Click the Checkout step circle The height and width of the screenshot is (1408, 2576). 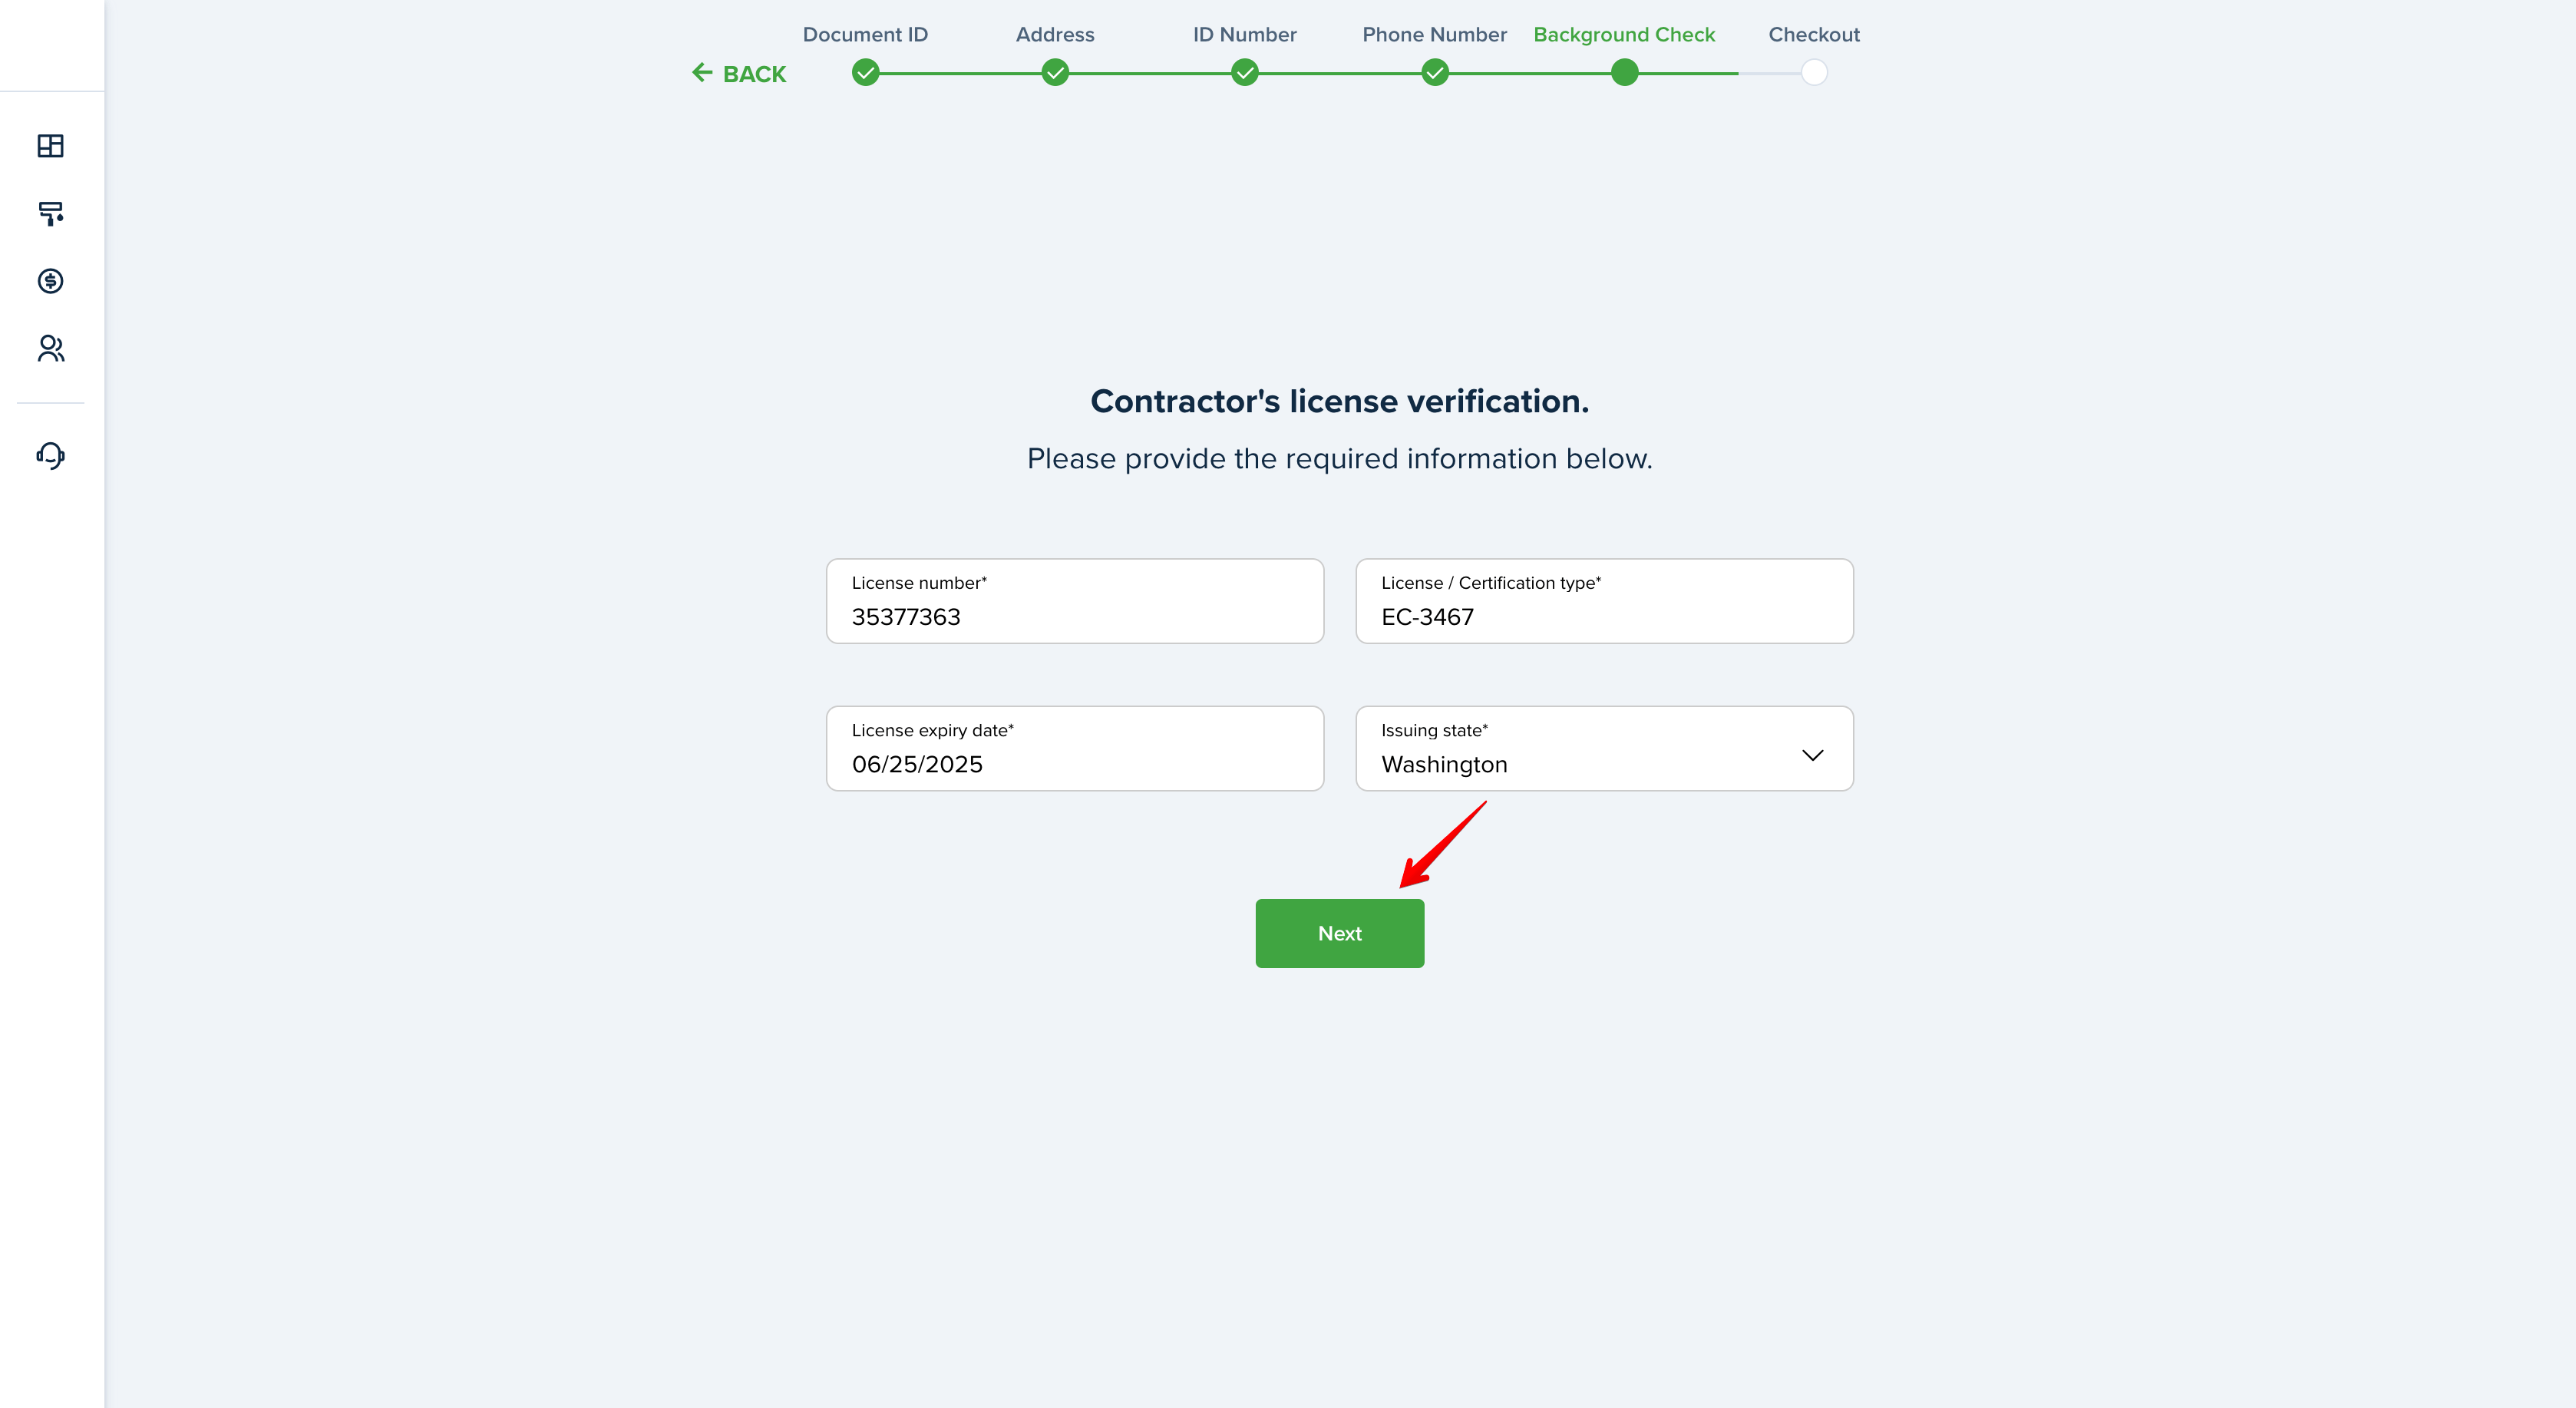click(1814, 73)
